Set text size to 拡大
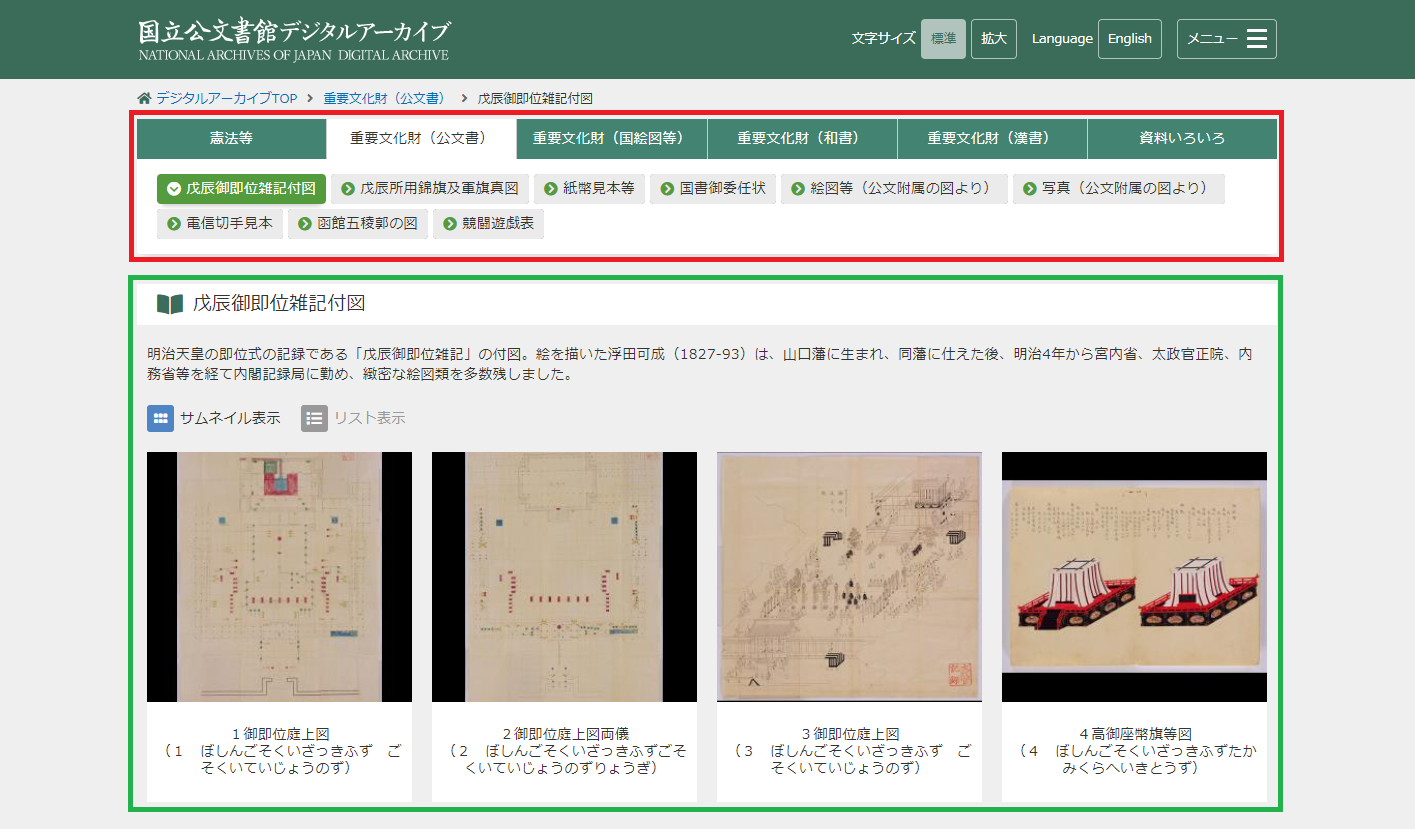 (x=994, y=39)
